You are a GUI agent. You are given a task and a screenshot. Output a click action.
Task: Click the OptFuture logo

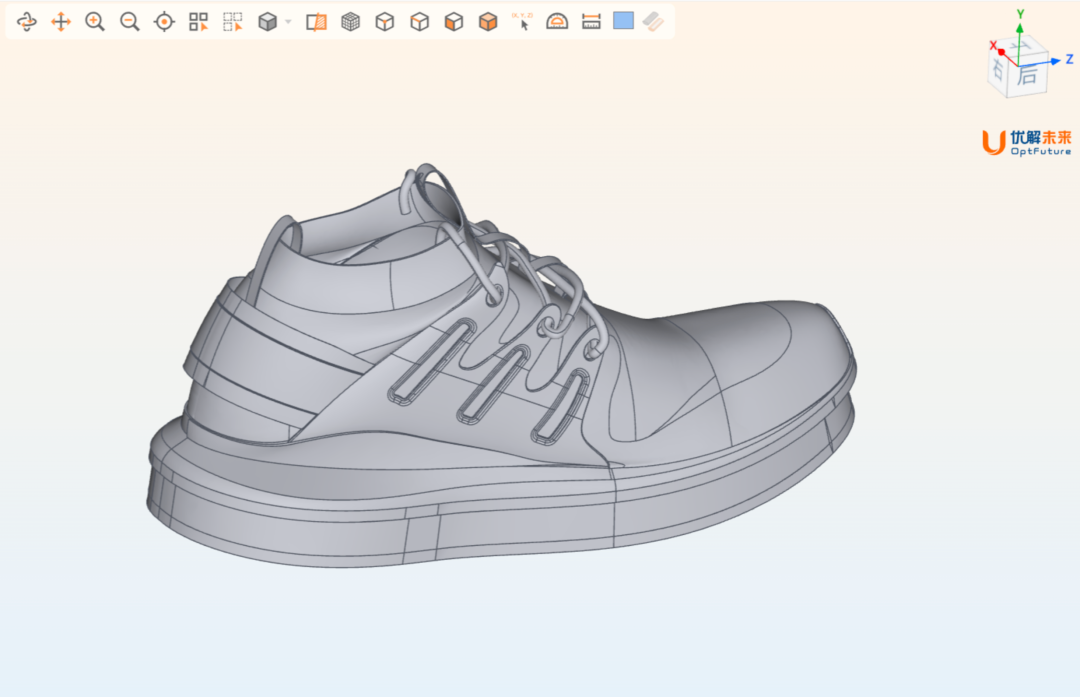(1026, 142)
